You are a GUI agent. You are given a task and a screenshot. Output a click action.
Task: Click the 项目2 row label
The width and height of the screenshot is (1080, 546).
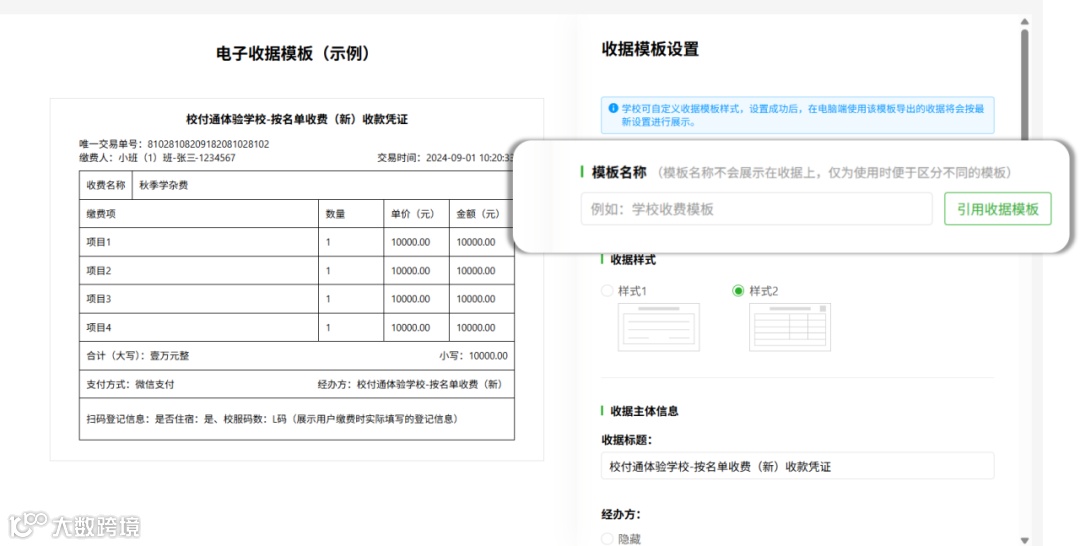coord(98,271)
